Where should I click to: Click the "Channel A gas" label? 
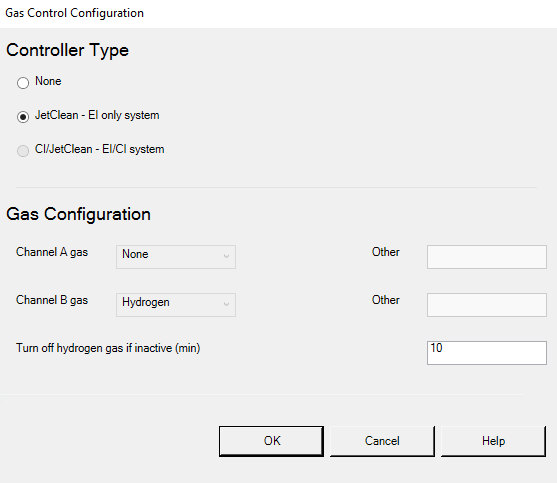(x=52, y=252)
